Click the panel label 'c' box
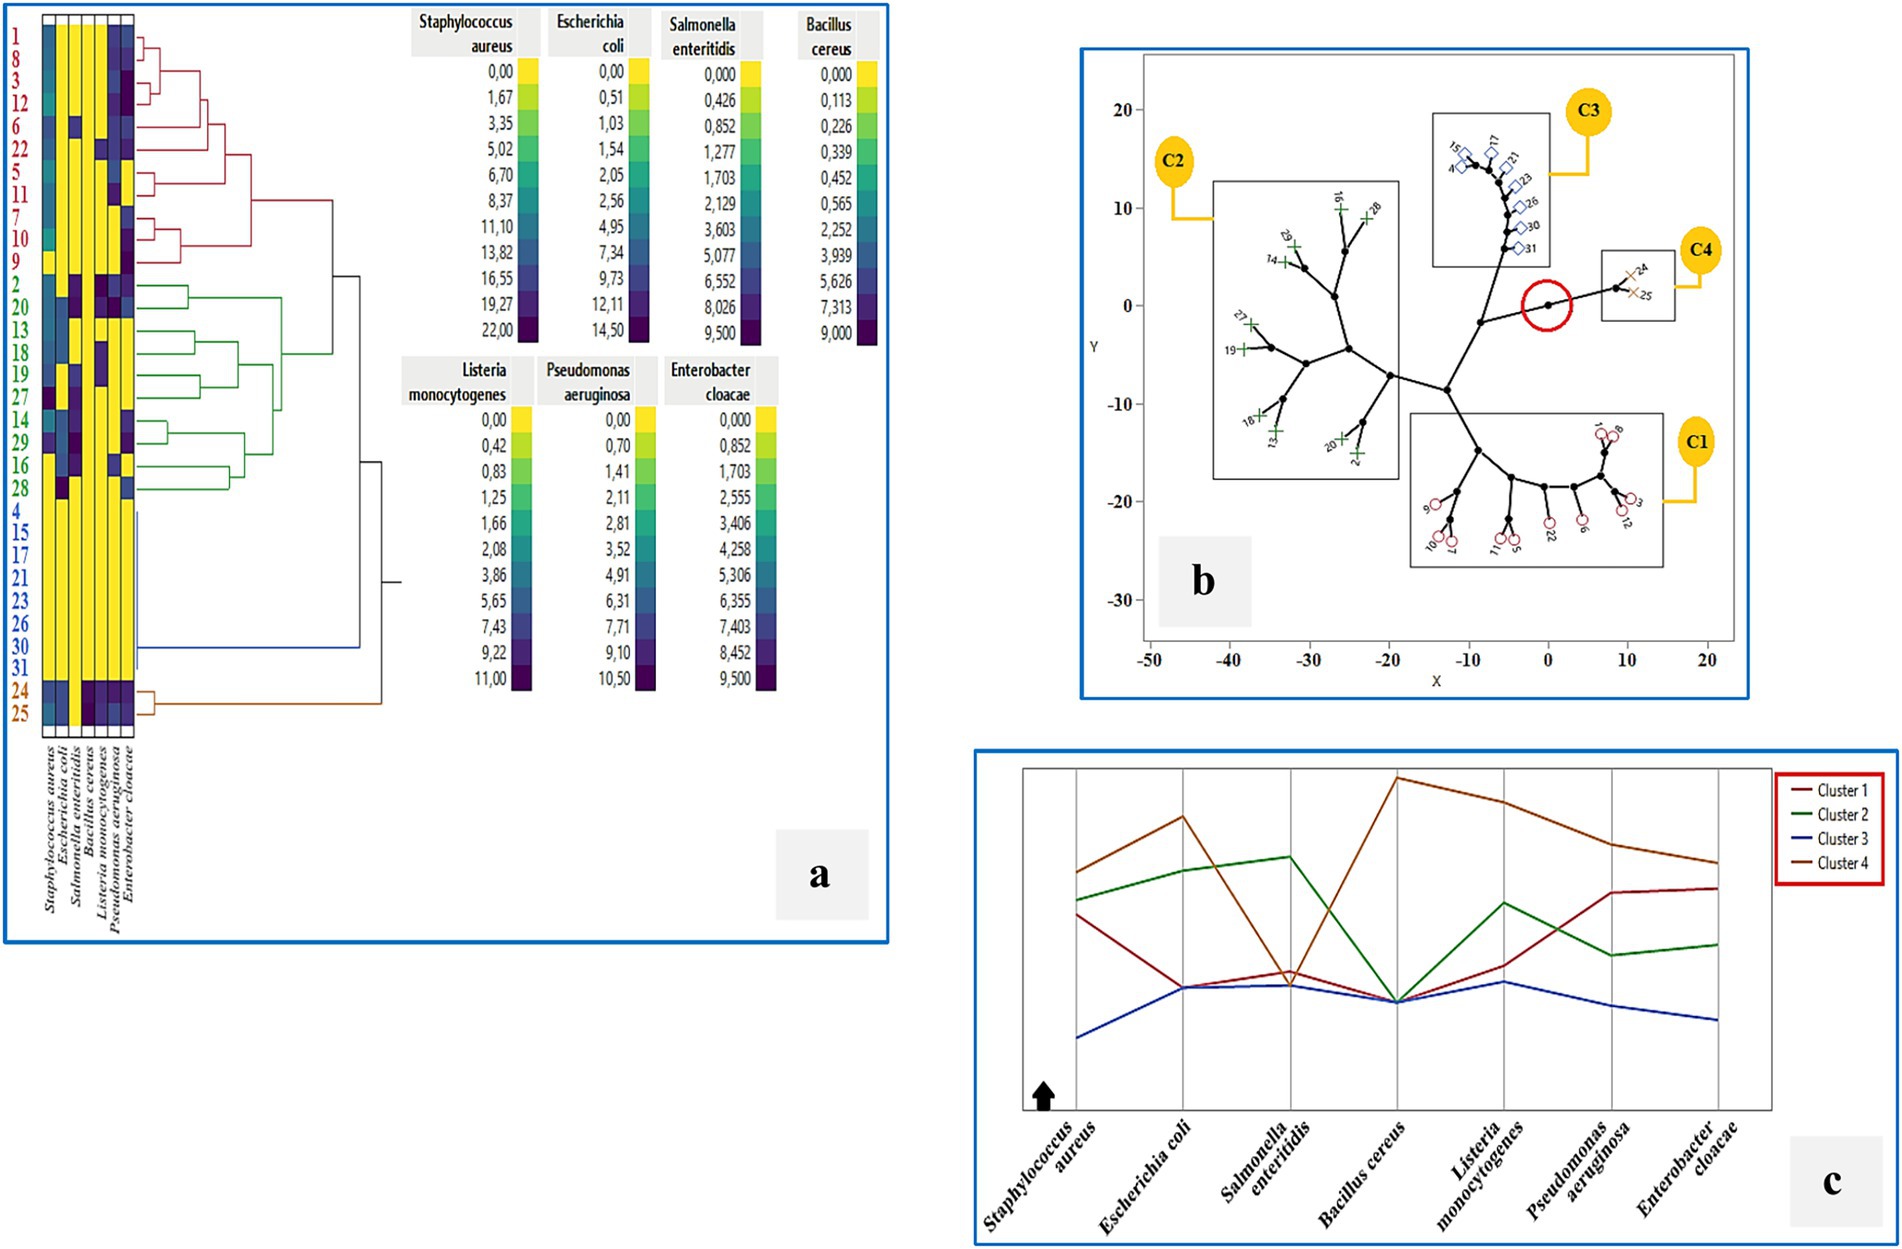Viewport: 1902px width, 1249px height. pos(1832,1182)
